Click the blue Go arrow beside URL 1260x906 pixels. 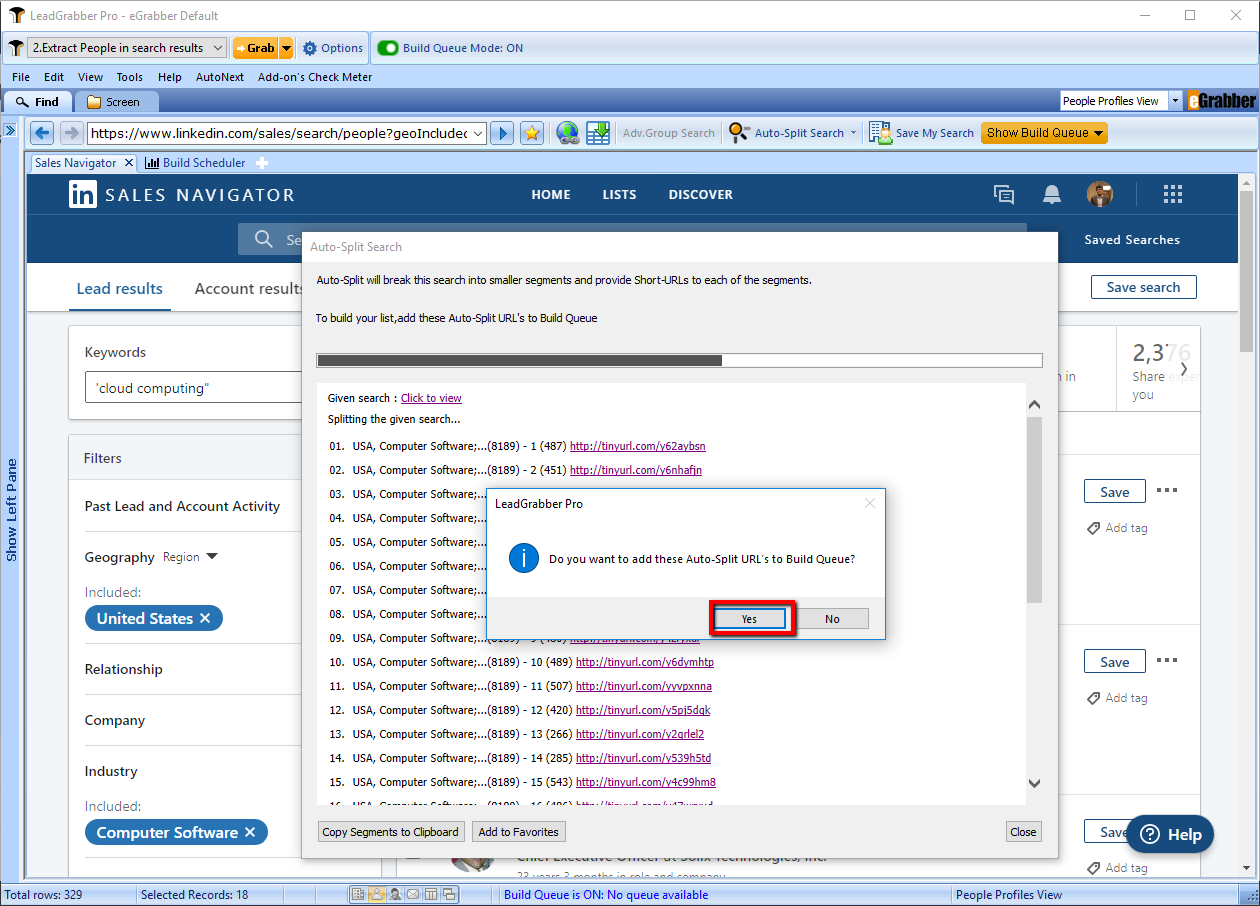(x=503, y=133)
